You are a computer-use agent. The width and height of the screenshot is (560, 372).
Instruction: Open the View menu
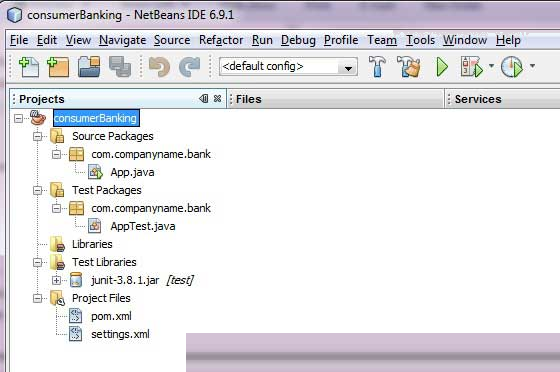78,40
